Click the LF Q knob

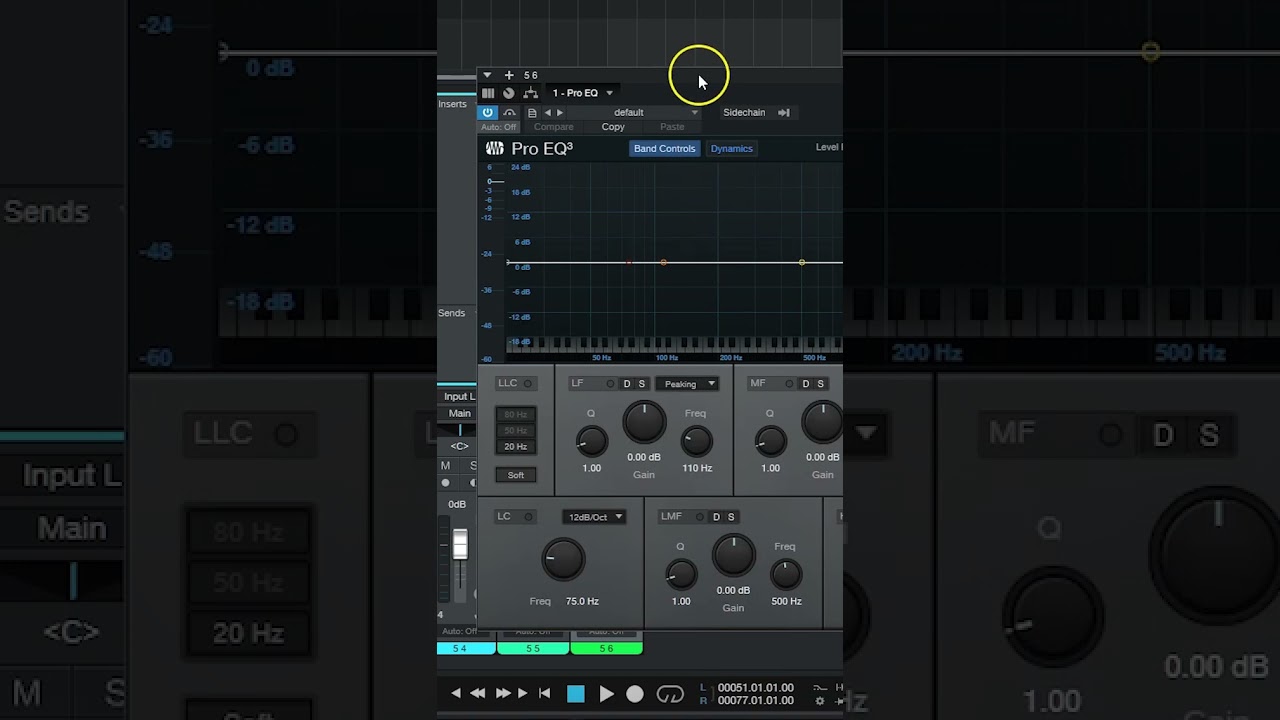tap(591, 441)
